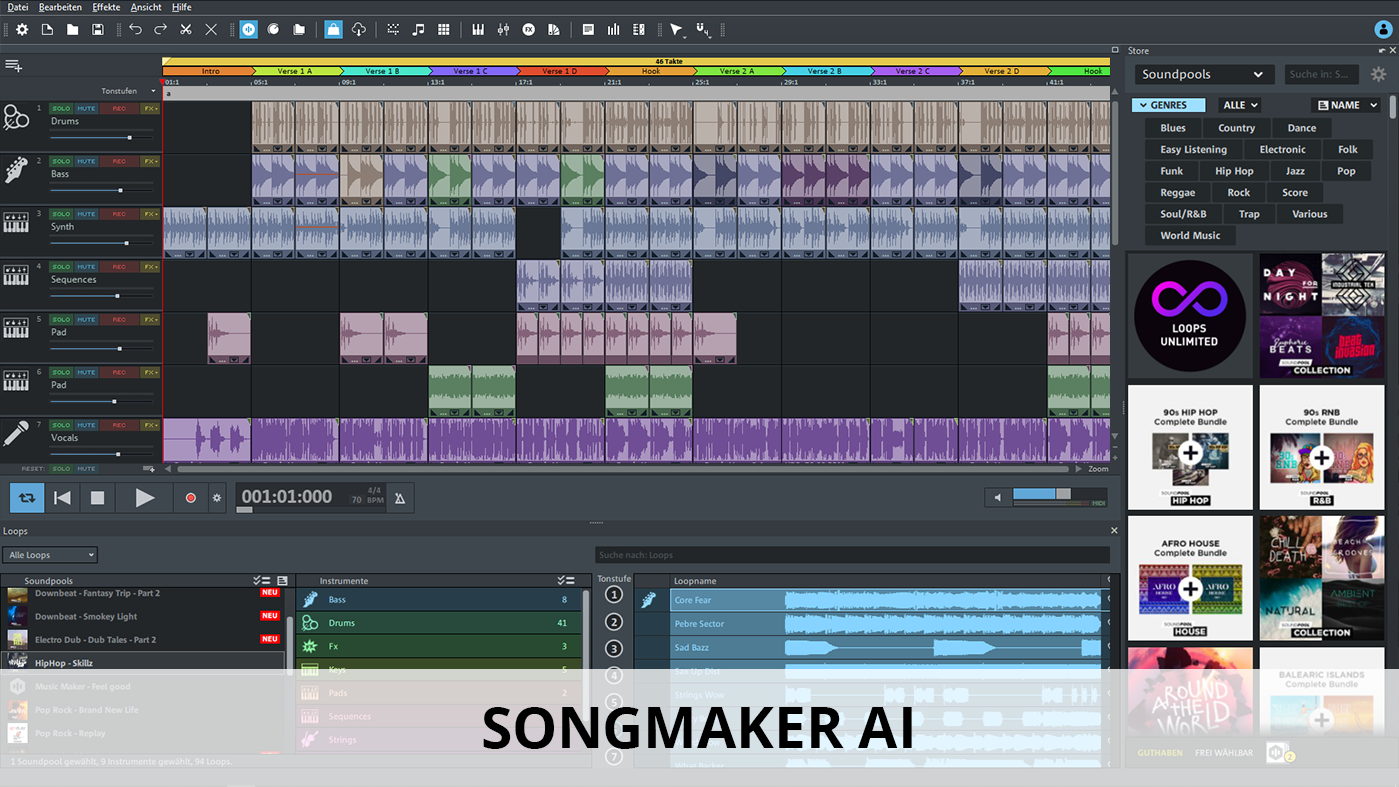Open program settings gear in top toolbar
Image resolution: width=1399 pixels, height=787 pixels.
(x=22, y=30)
